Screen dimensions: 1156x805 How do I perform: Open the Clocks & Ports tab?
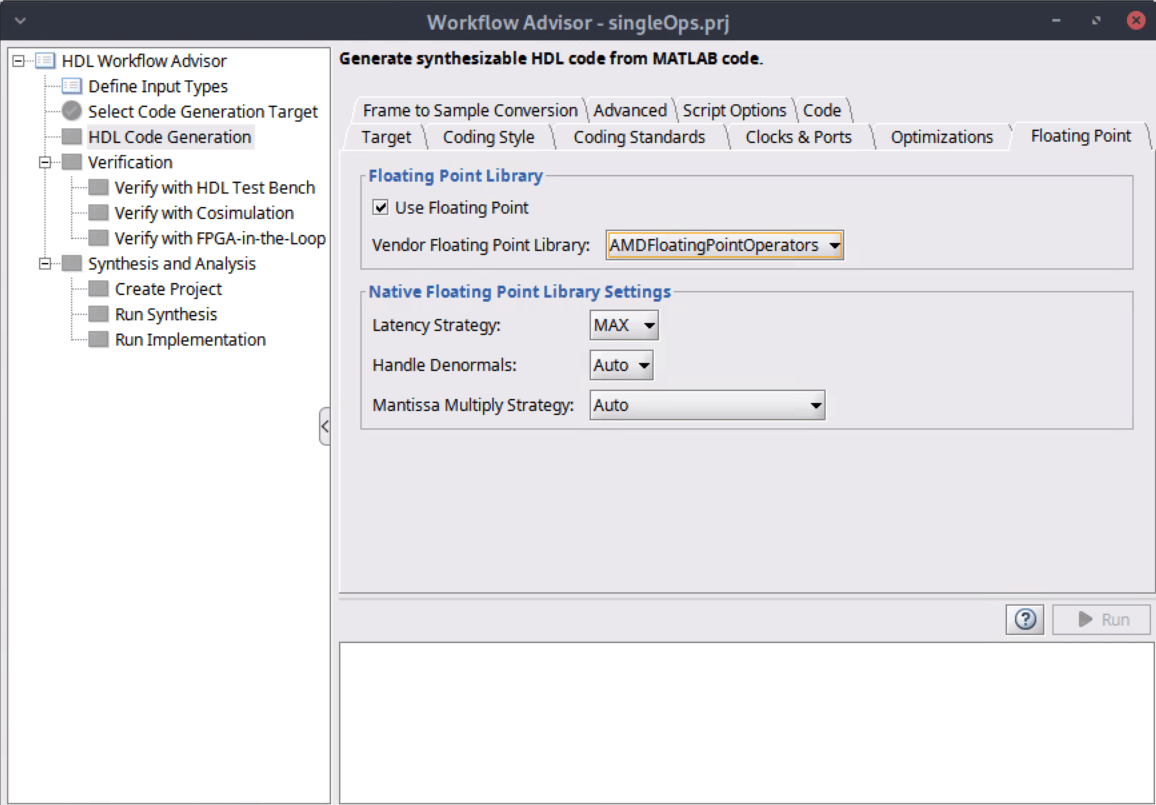pos(801,136)
